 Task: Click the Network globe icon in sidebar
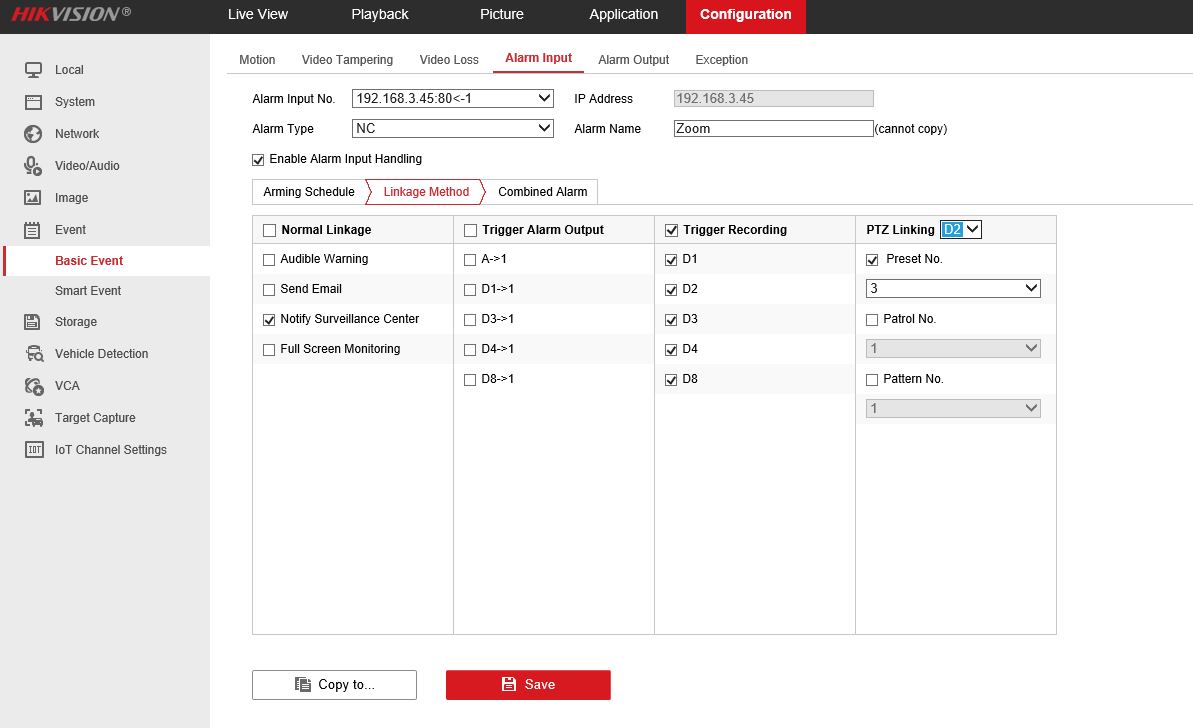pyautogui.click(x=33, y=134)
